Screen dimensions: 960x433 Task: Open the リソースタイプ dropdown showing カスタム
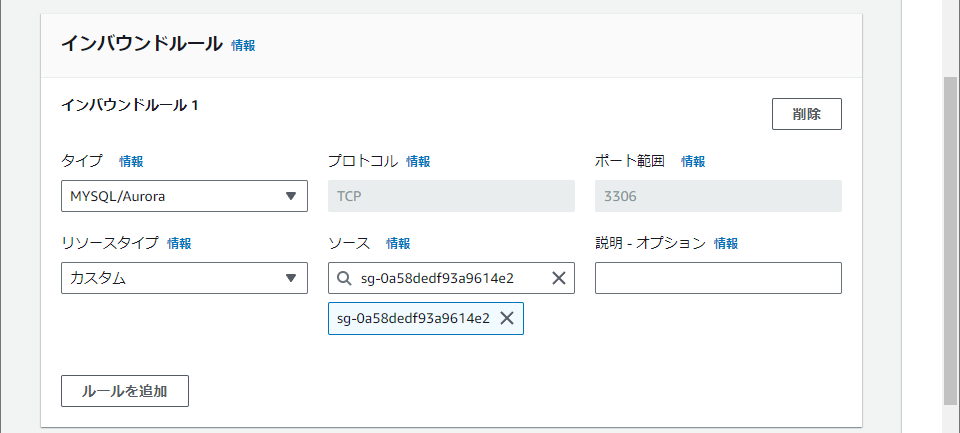184,278
